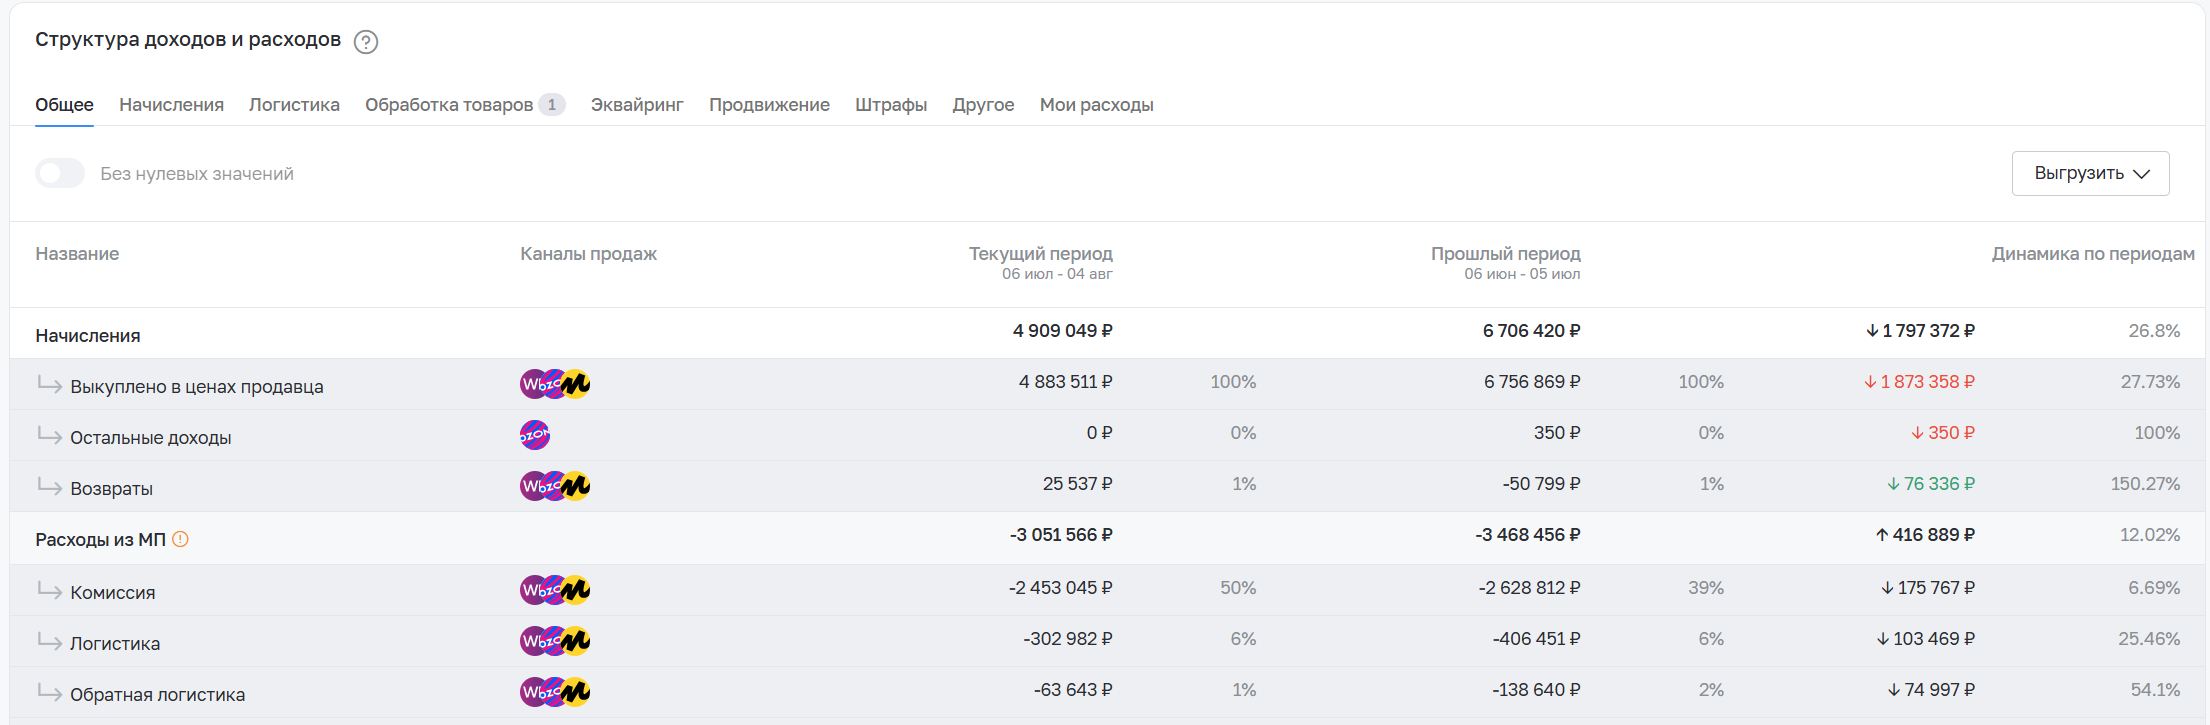Open the Мои расходы tab
The height and width of the screenshot is (725, 2210).
point(1096,105)
